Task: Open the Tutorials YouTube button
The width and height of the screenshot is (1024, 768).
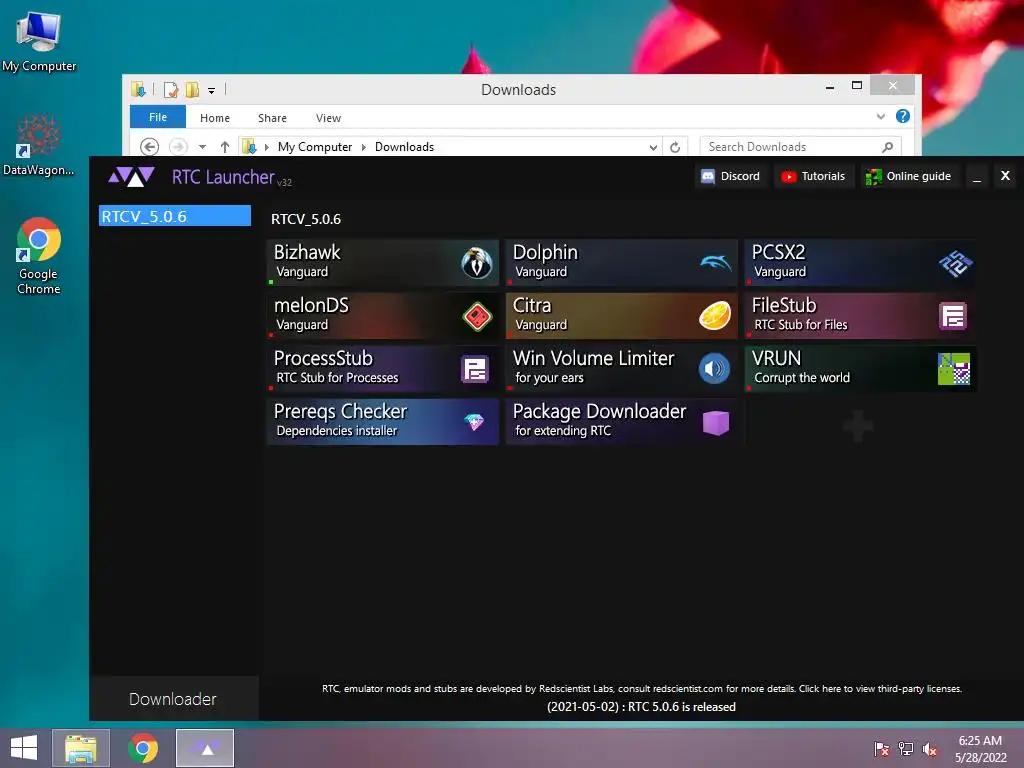Action: (x=814, y=176)
